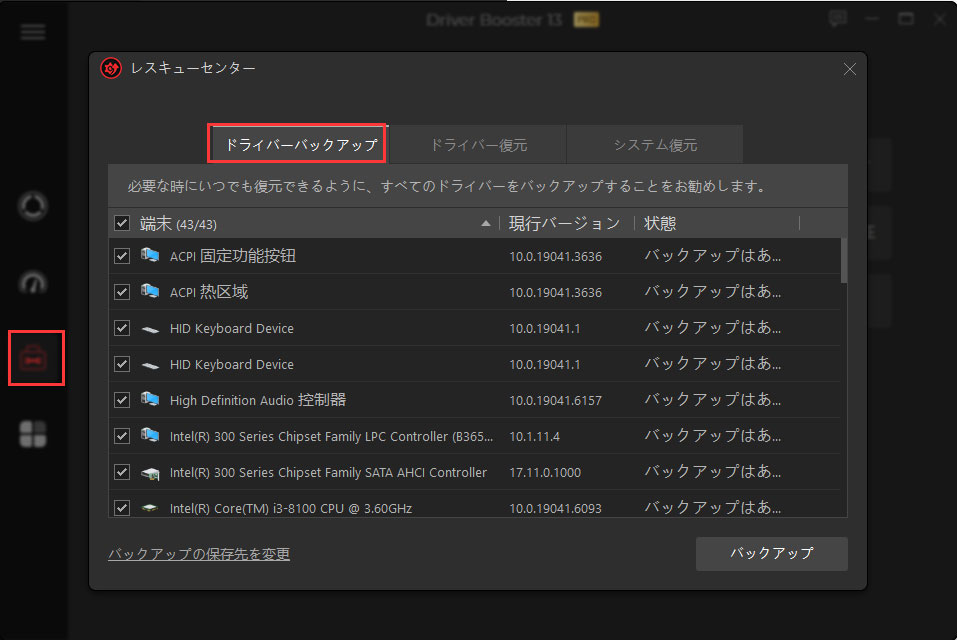Click the High Definition Audio device icon
957x640 pixels.
point(150,400)
